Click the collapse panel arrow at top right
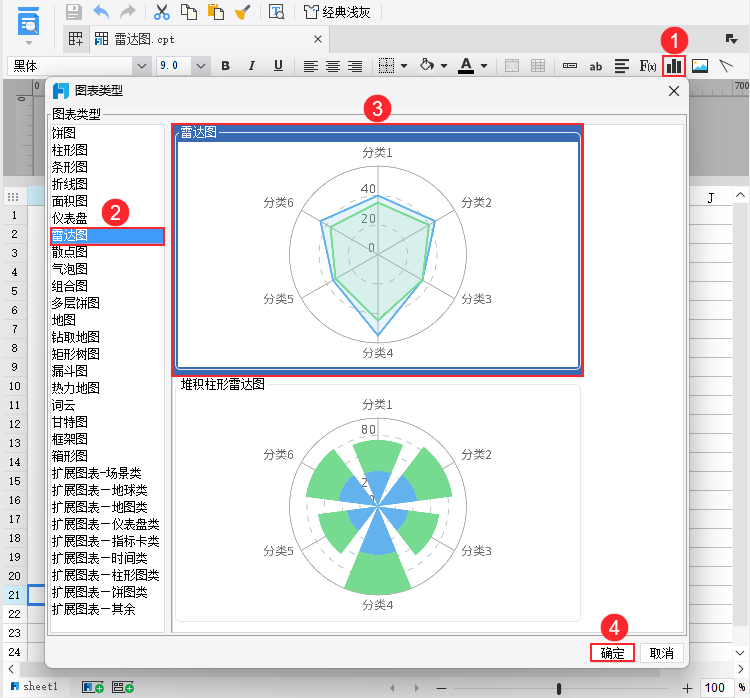 (x=731, y=39)
